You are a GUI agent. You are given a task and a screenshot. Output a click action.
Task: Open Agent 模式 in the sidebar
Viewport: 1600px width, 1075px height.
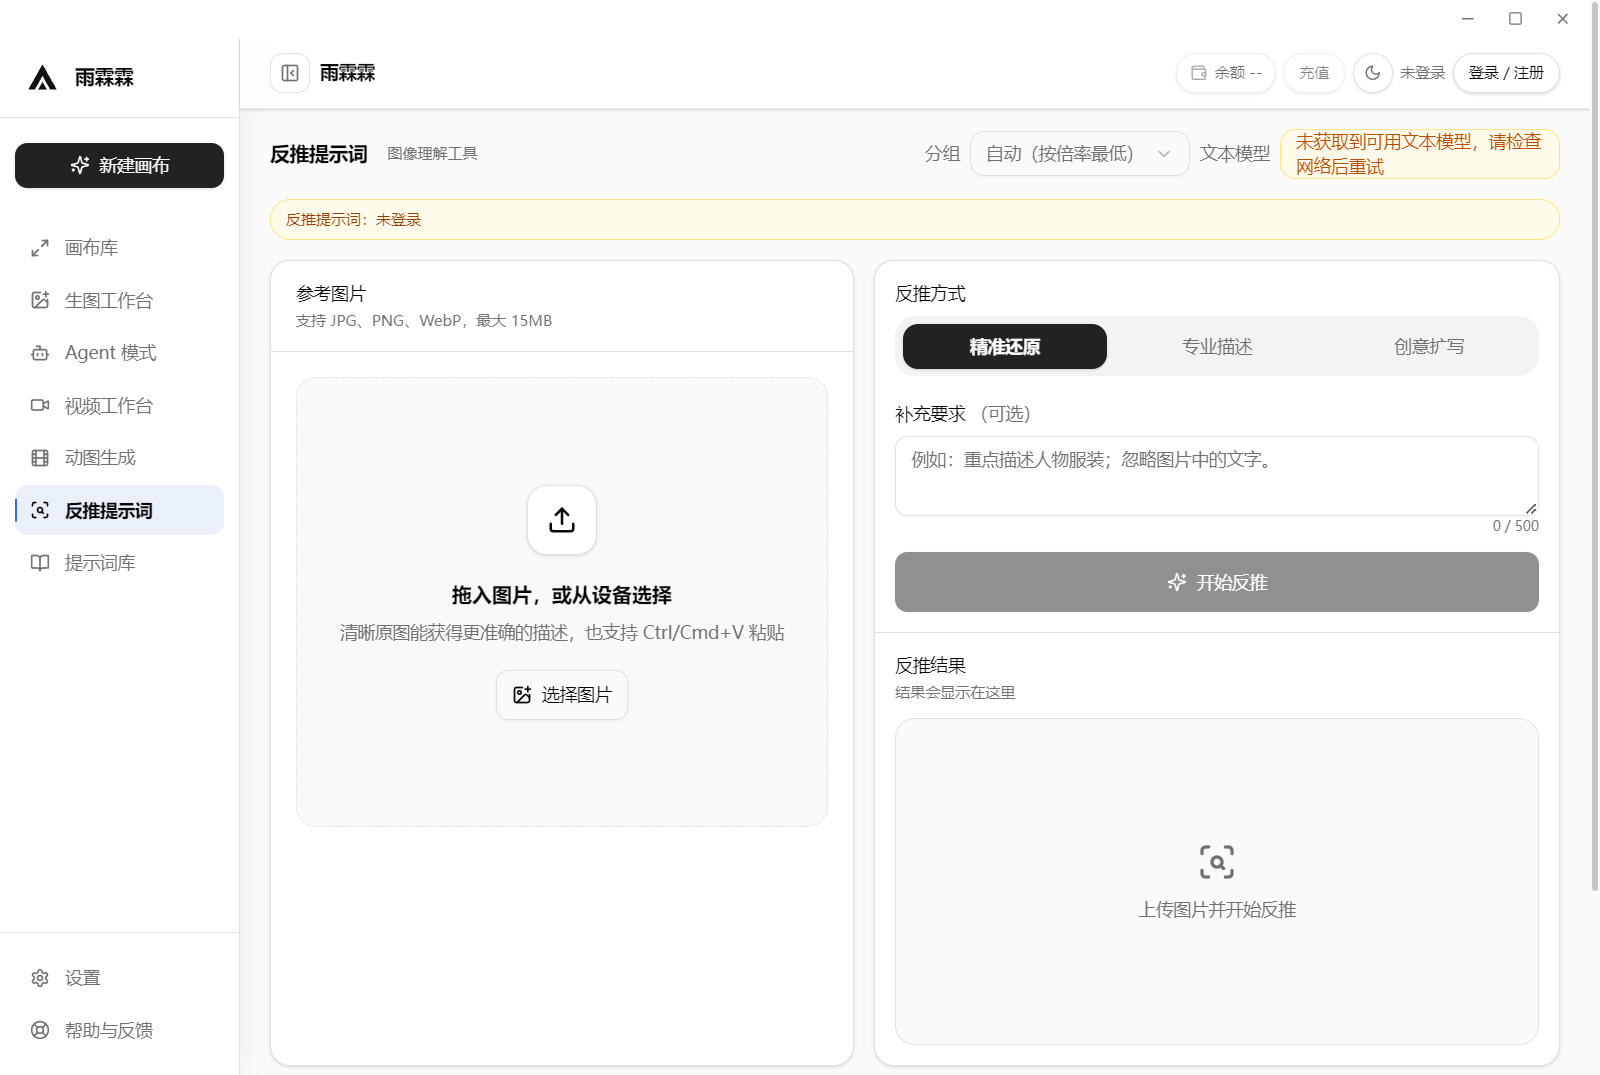(119, 353)
